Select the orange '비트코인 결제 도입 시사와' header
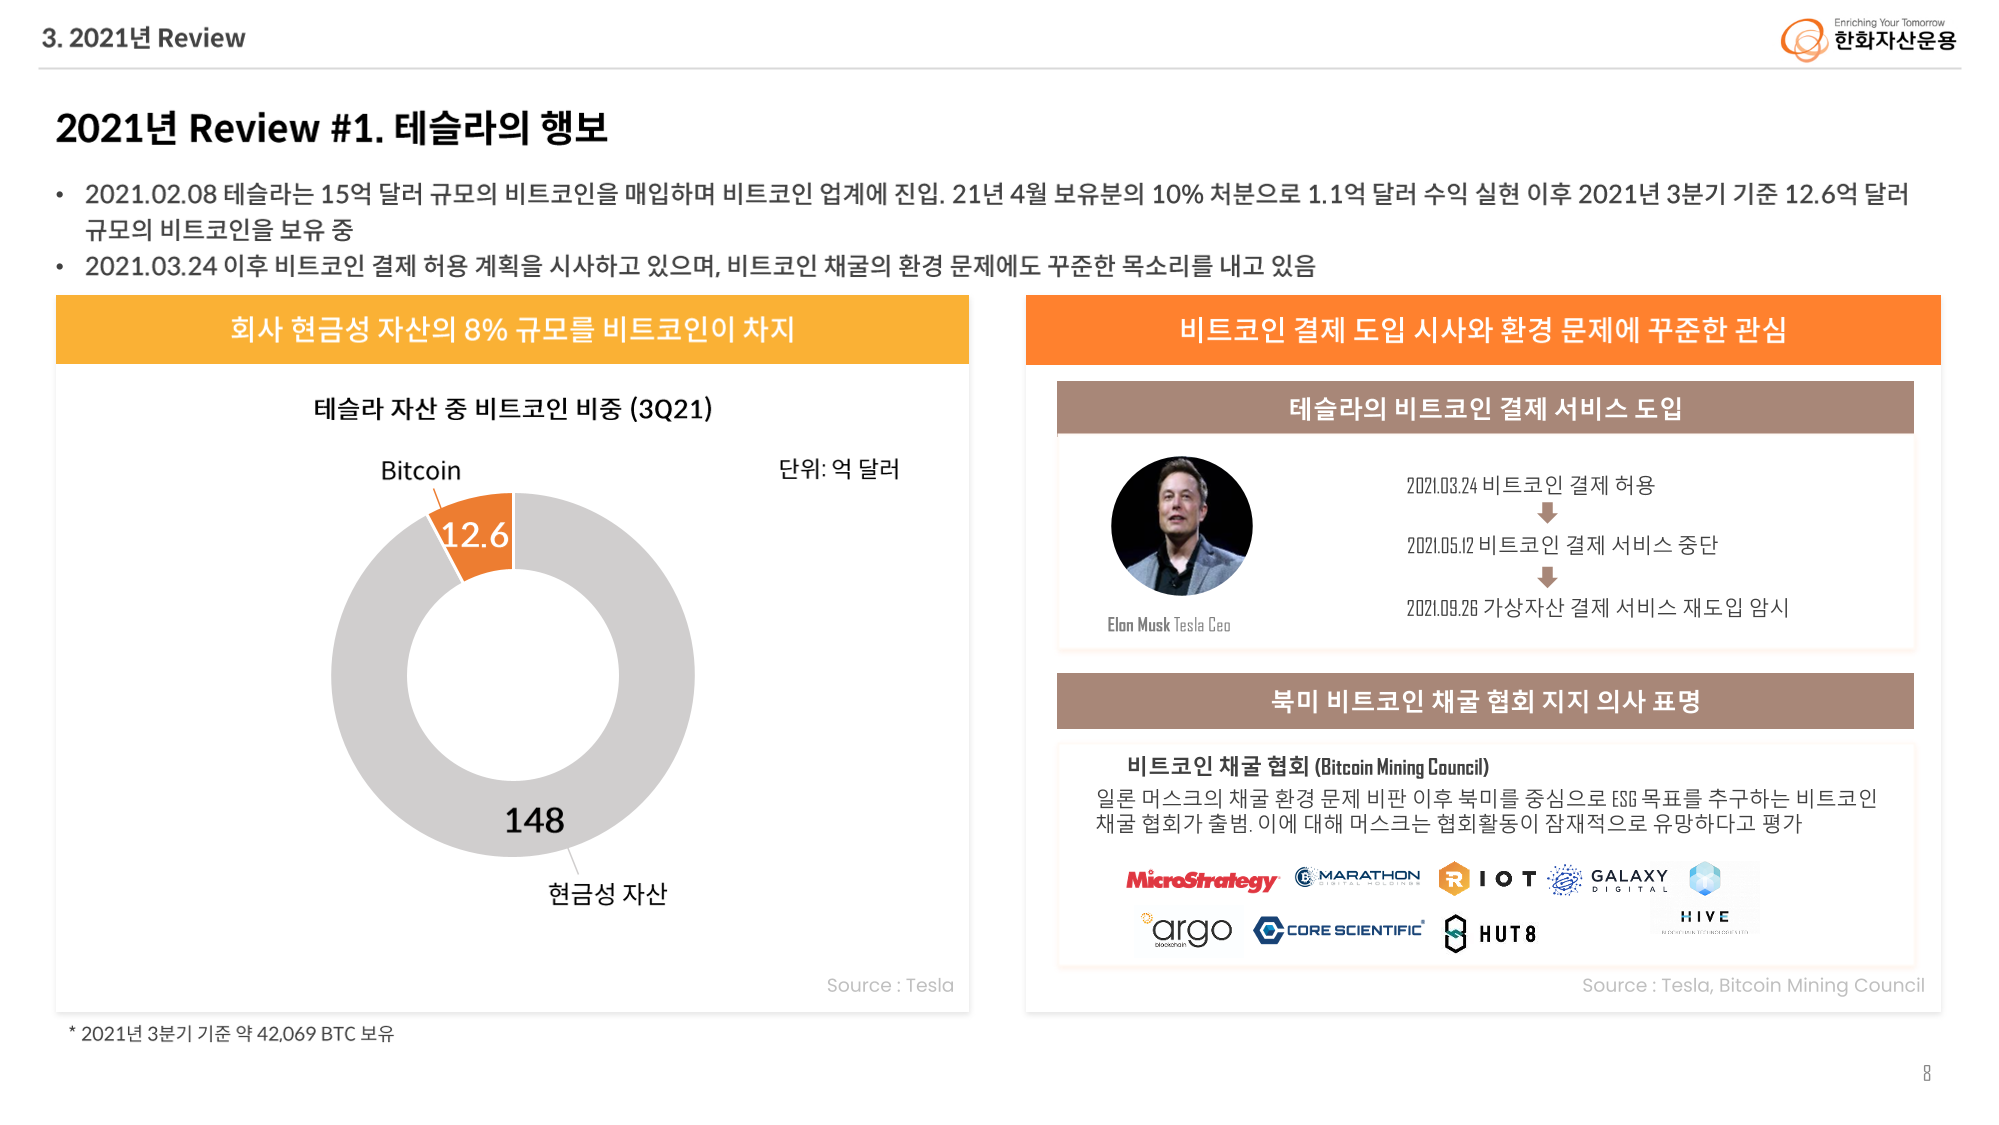Image resolution: width=1999 pixels, height=1125 pixels. tap(1482, 330)
